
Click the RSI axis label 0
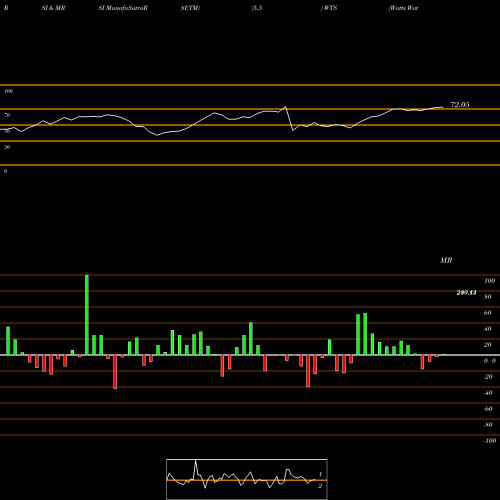5,171
